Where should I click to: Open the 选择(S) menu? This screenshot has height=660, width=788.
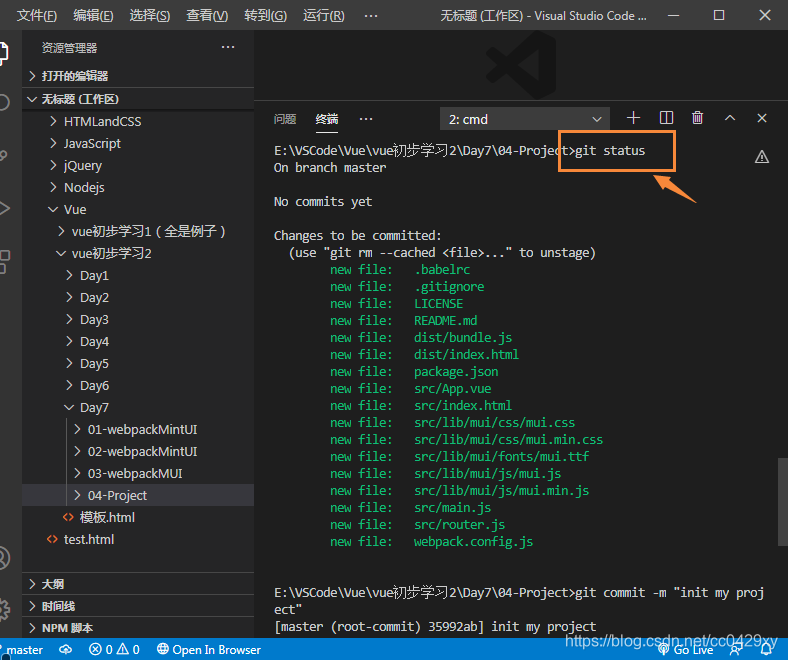150,16
